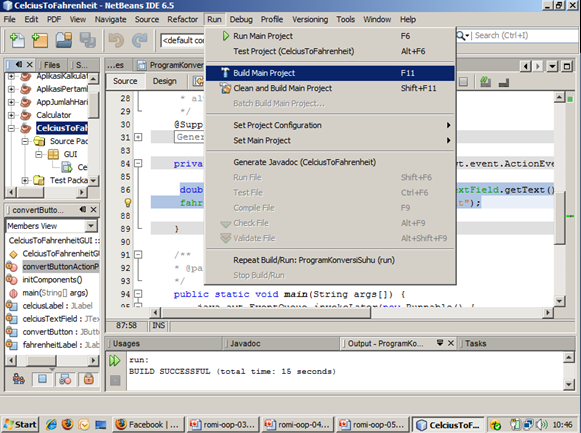This screenshot has width=581, height=433.
Task: Show the editor opened documents list arrow
Action: coord(552,66)
